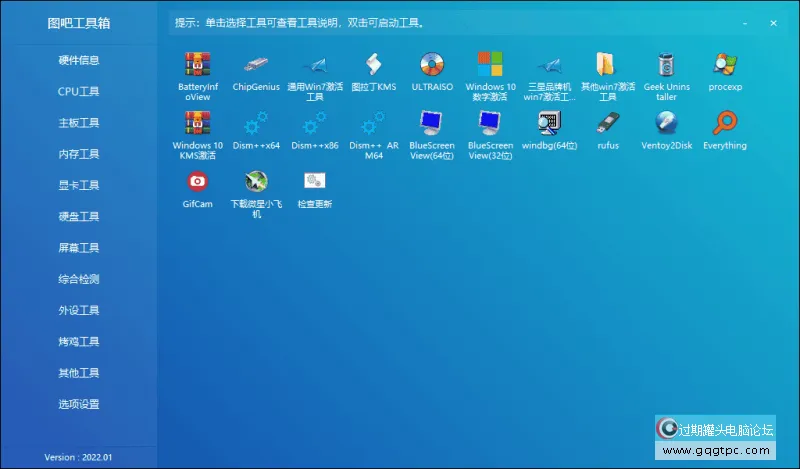
Task: Close the 图吧工具箱 window
Action: (773, 23)
